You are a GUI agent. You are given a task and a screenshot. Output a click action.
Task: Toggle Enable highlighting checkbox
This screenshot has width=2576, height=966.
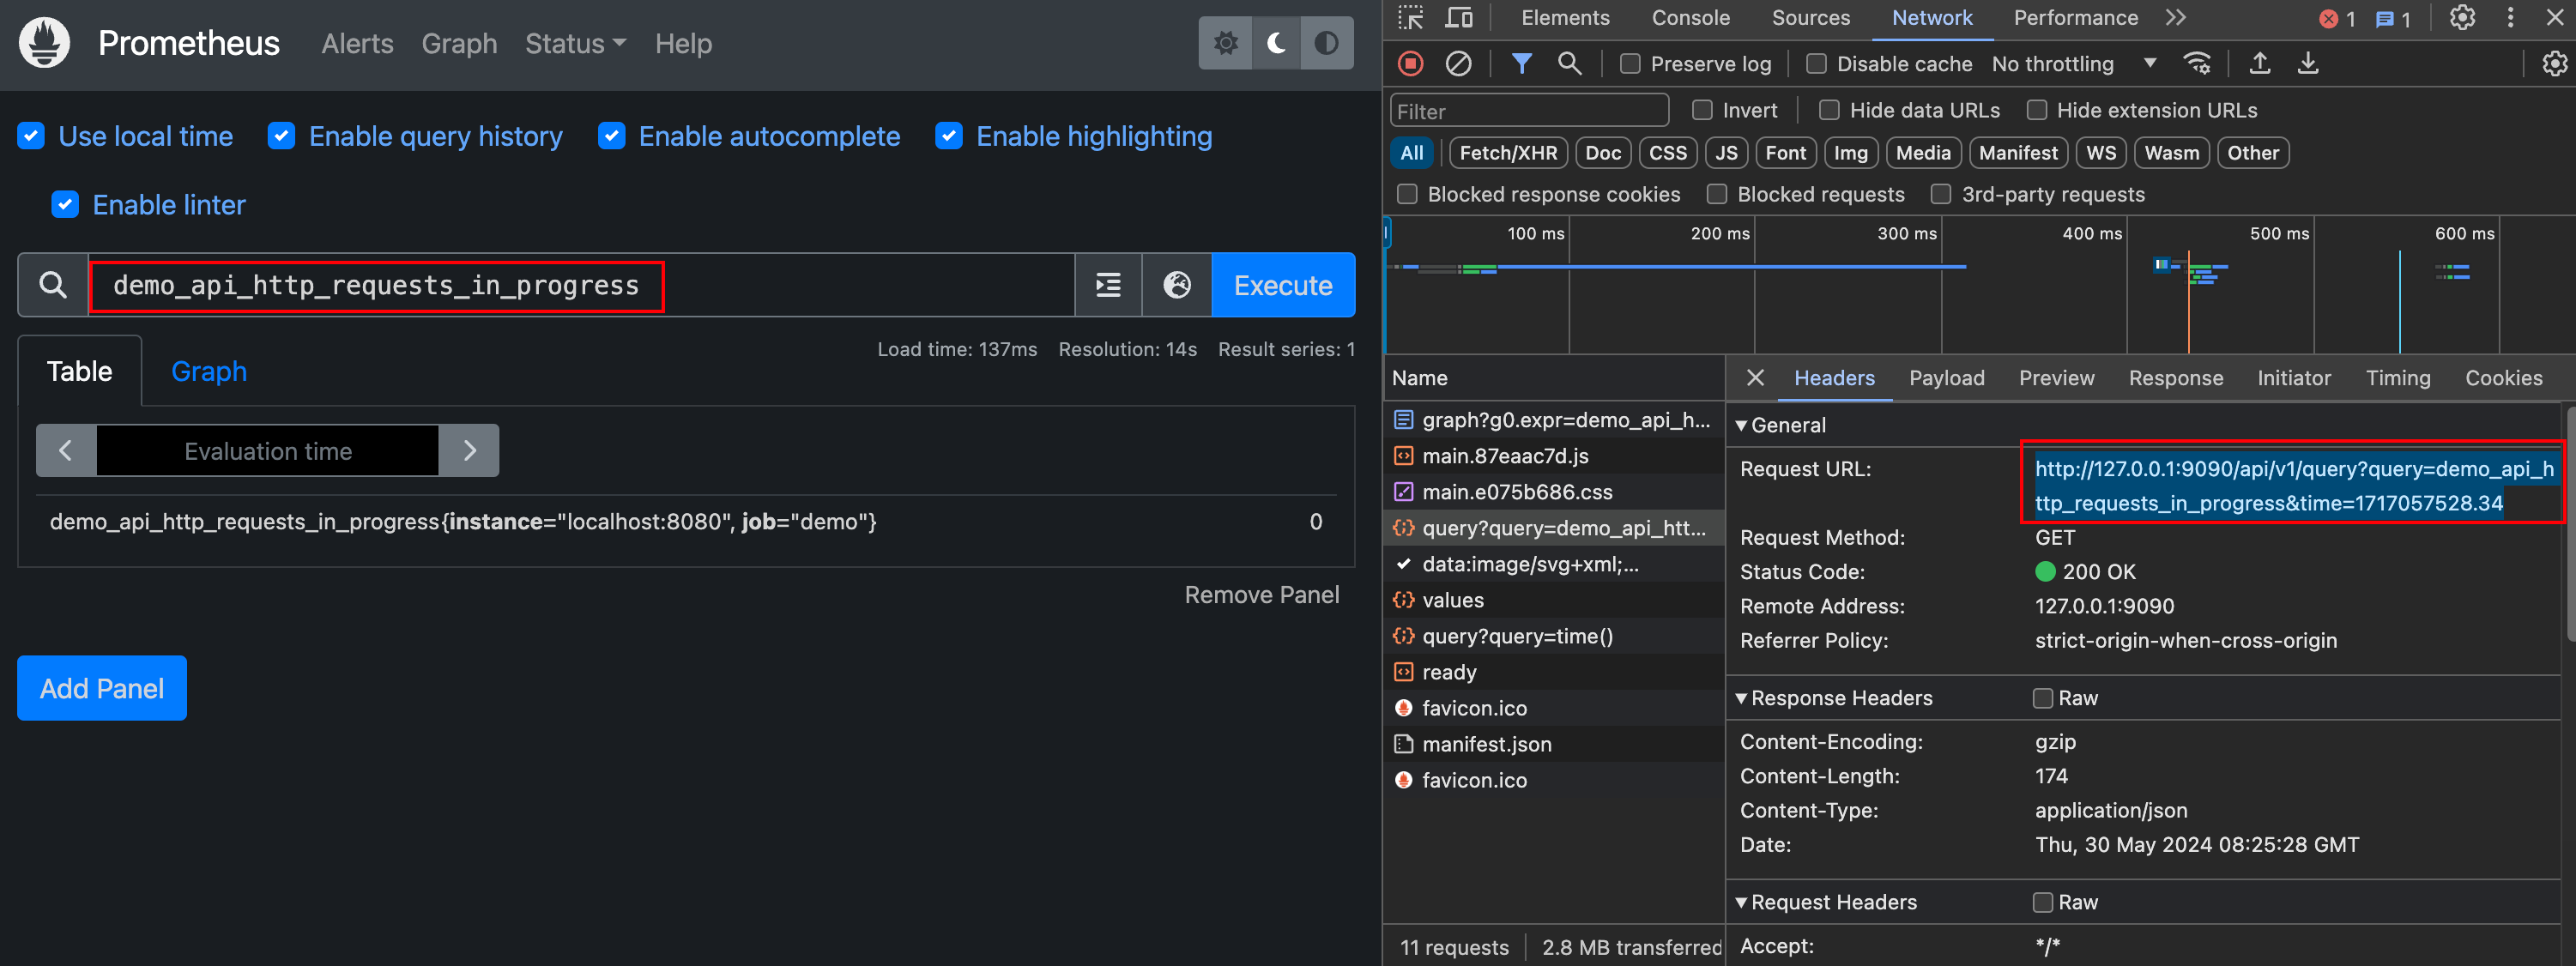[x=948, y=136]
